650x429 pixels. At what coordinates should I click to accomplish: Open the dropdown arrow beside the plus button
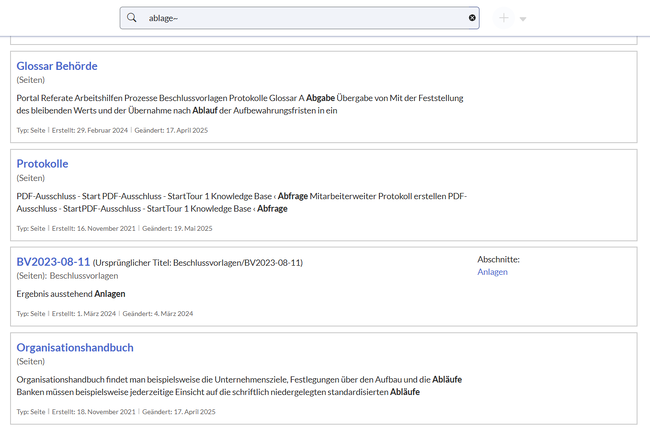[523, 19]
